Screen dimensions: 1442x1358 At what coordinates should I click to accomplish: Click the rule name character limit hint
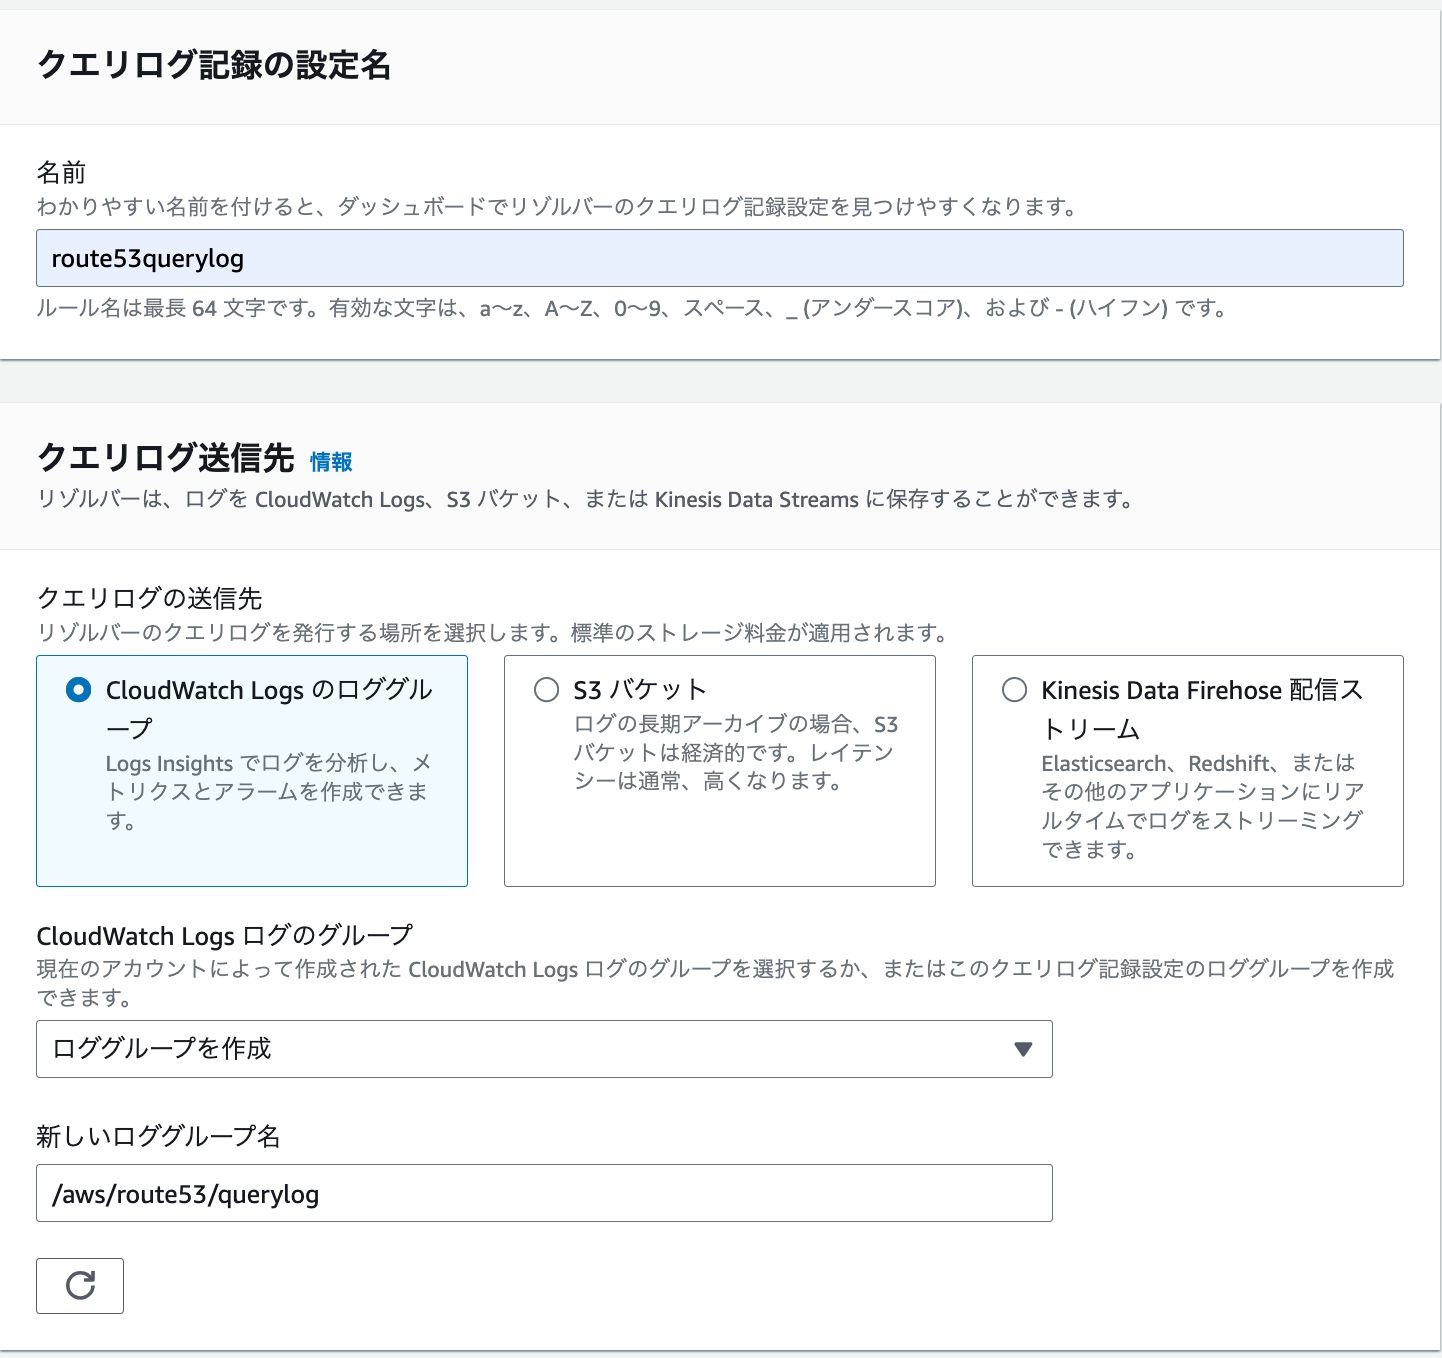click(x=632, y=308)
